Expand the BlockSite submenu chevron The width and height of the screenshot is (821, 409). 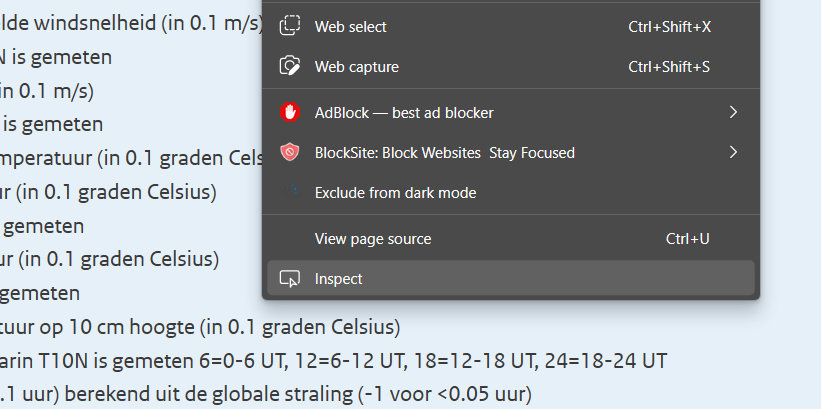click(733, 152)
